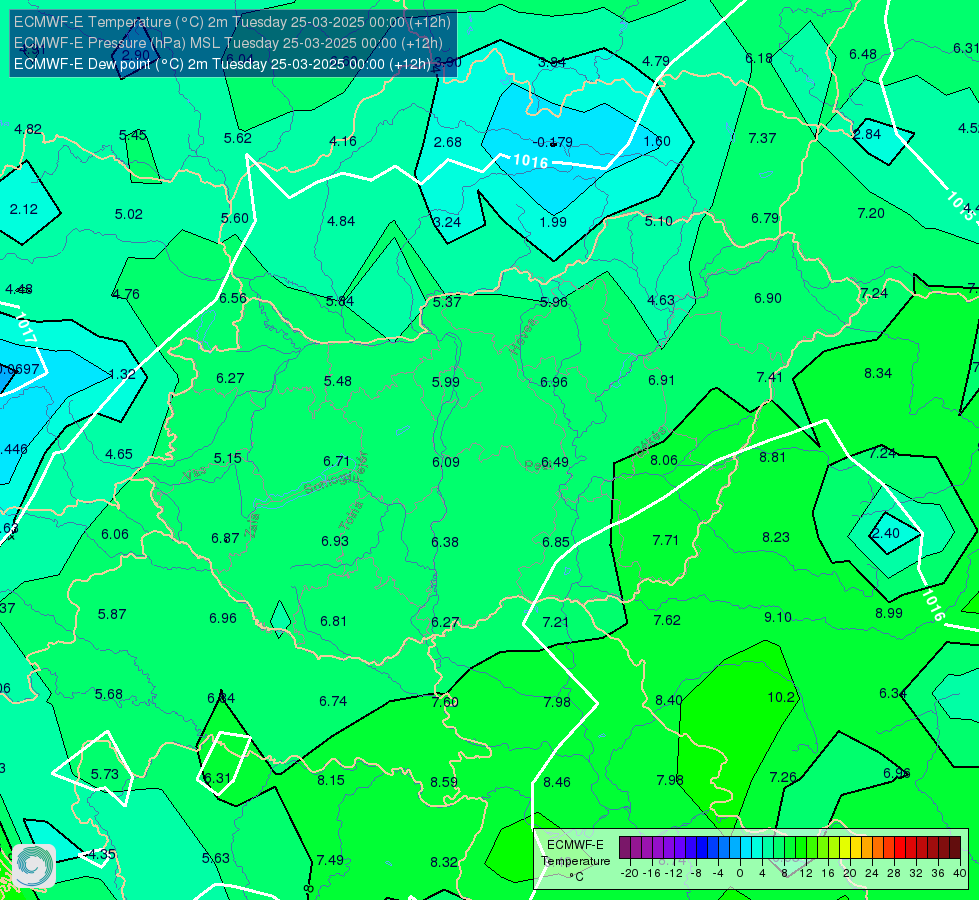Click the 6.93 value near Tolna
979x900 pixels.
(335, 541)
